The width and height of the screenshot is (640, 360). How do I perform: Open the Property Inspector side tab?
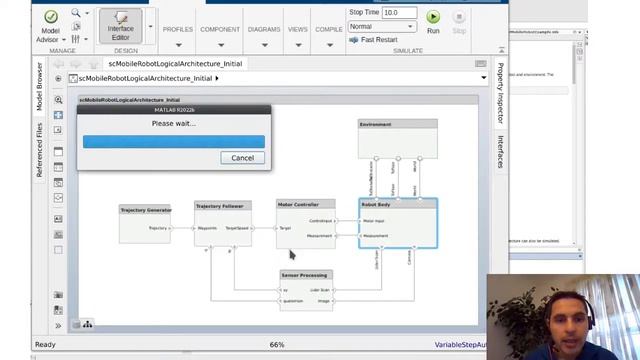click(500, 93)
